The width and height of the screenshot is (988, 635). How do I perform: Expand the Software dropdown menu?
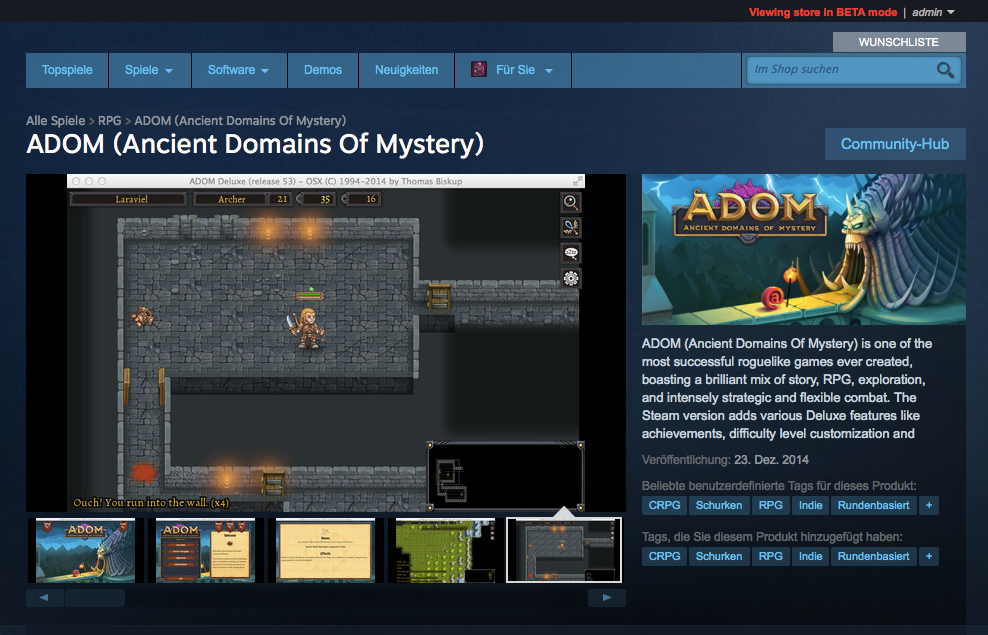(x=239, y=70)
